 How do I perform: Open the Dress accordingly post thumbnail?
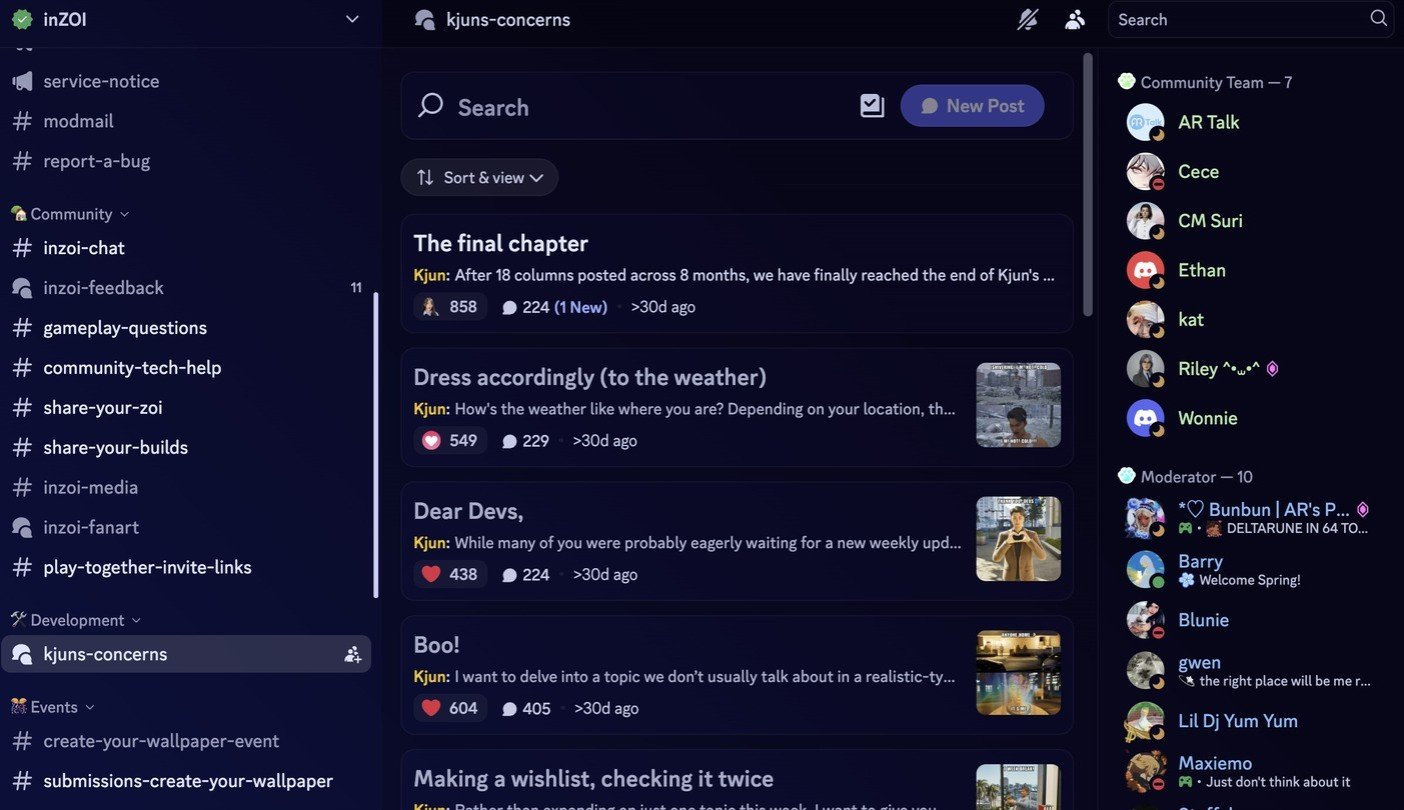(x=1018, y=405)
